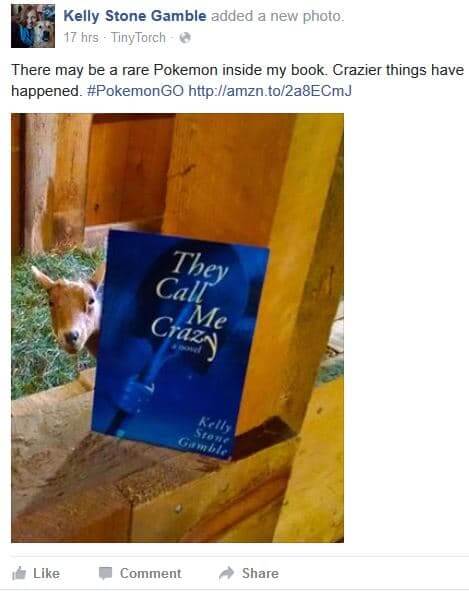Click the public globe privacy icon

tap(185, 38)
